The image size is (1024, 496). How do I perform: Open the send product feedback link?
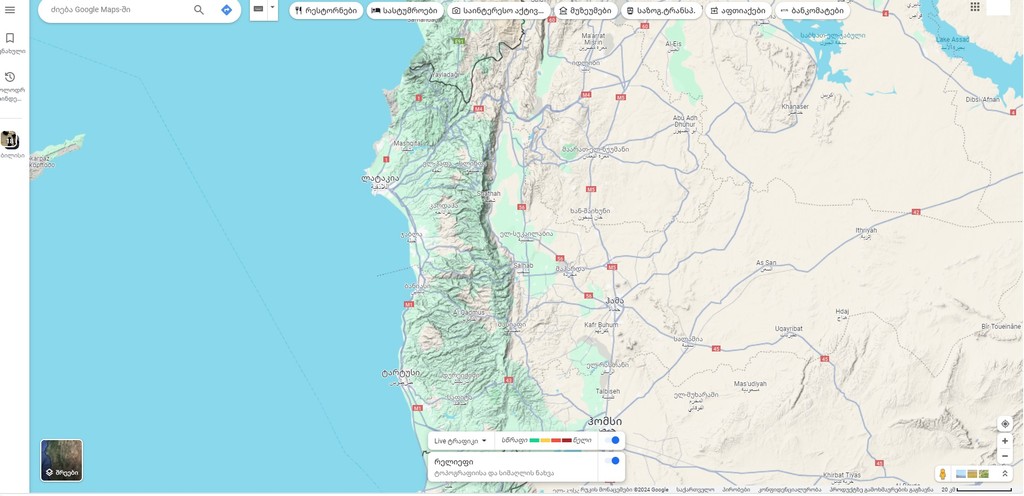pyautogui.click(x=881, y=489)
